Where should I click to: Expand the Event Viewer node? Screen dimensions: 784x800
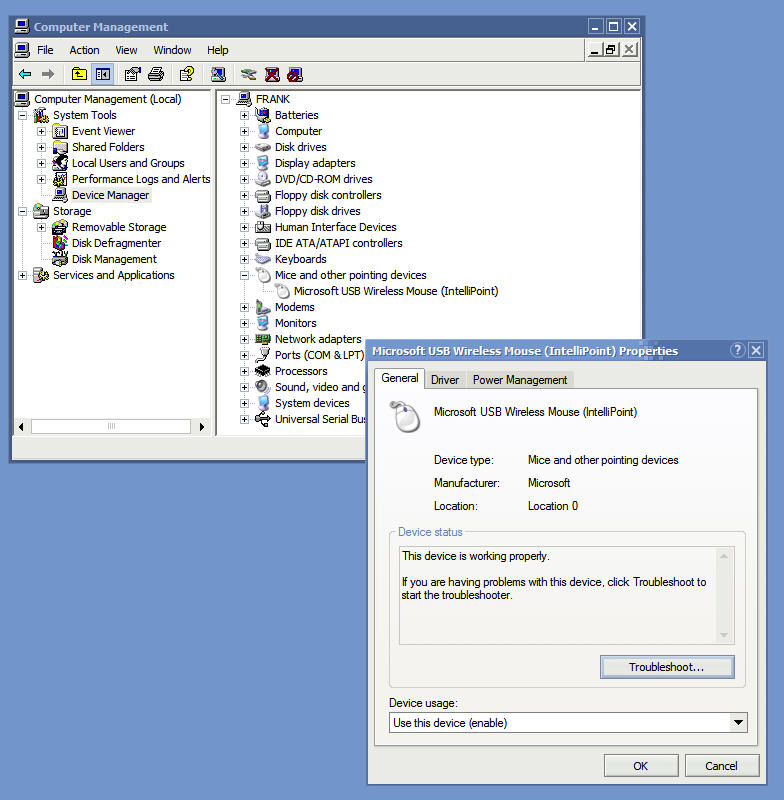pyautogui.click(x=41, y=131)
